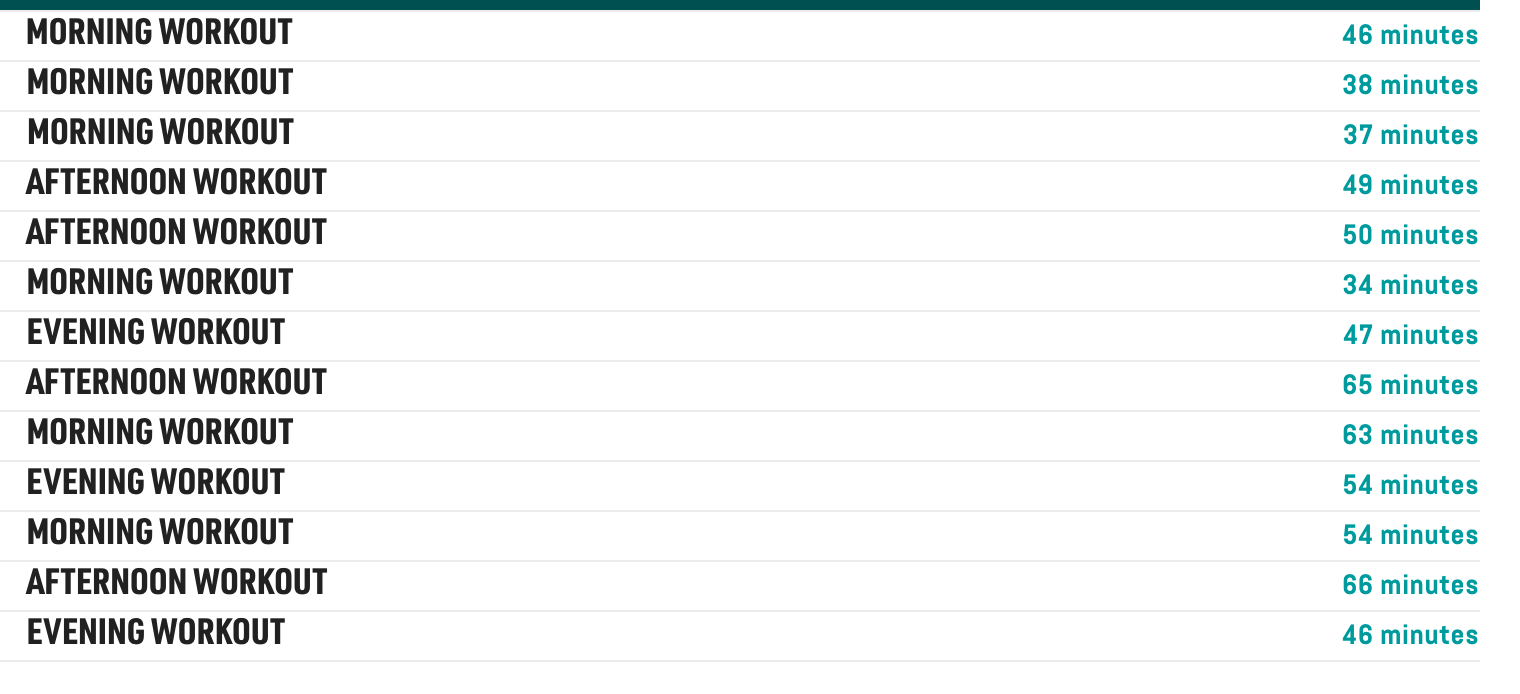Open the Afternoon Workout title with 65 minutes
Viewport: 1520px width, 694px height.
176,383
